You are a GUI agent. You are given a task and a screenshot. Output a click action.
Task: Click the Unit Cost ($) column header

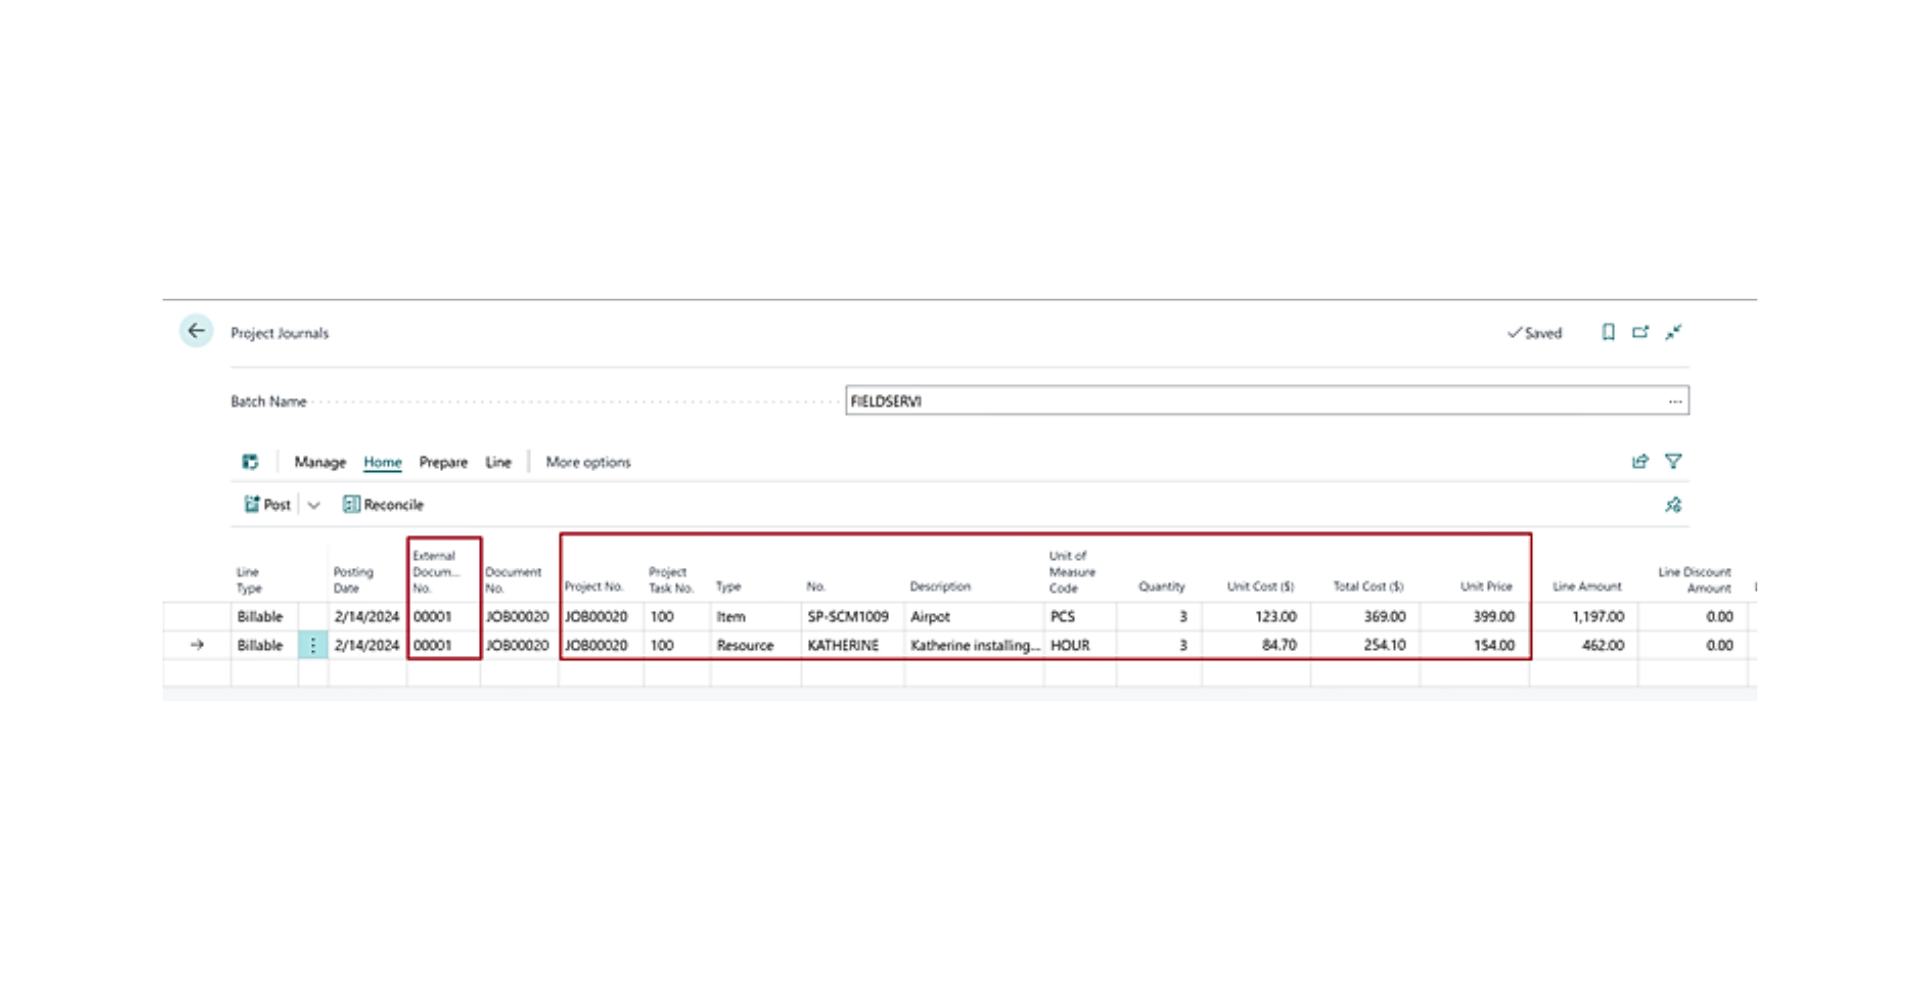click(1260, 587)
